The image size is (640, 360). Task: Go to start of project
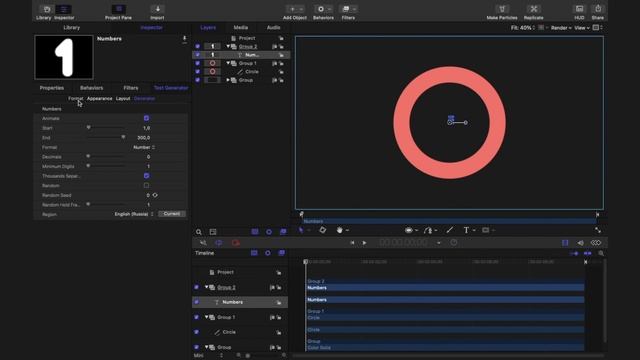[352, 243]
